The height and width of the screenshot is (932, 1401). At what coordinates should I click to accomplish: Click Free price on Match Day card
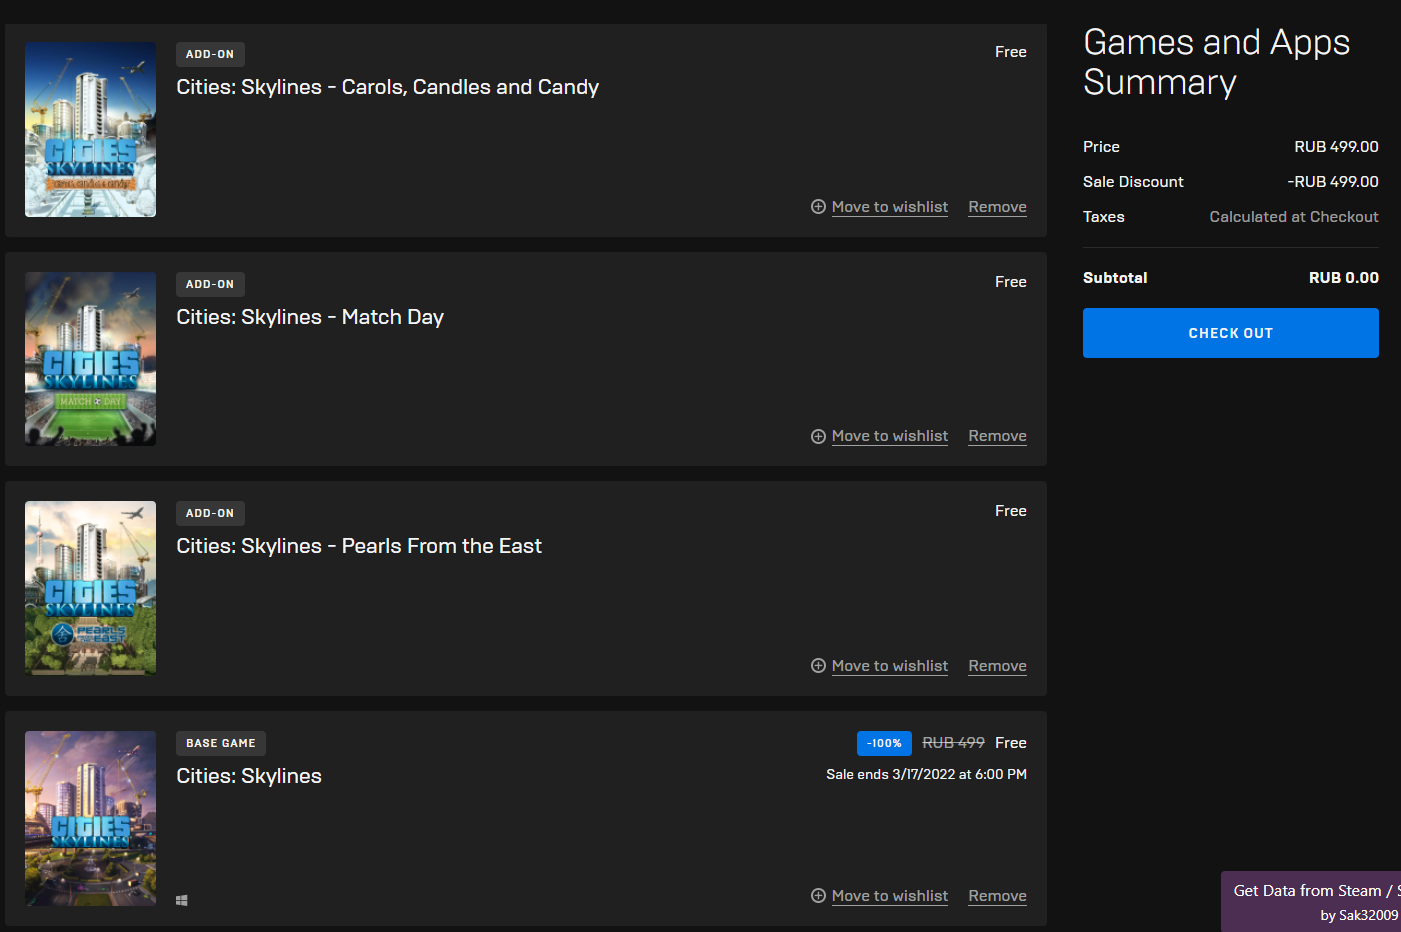pos(1010,282)
